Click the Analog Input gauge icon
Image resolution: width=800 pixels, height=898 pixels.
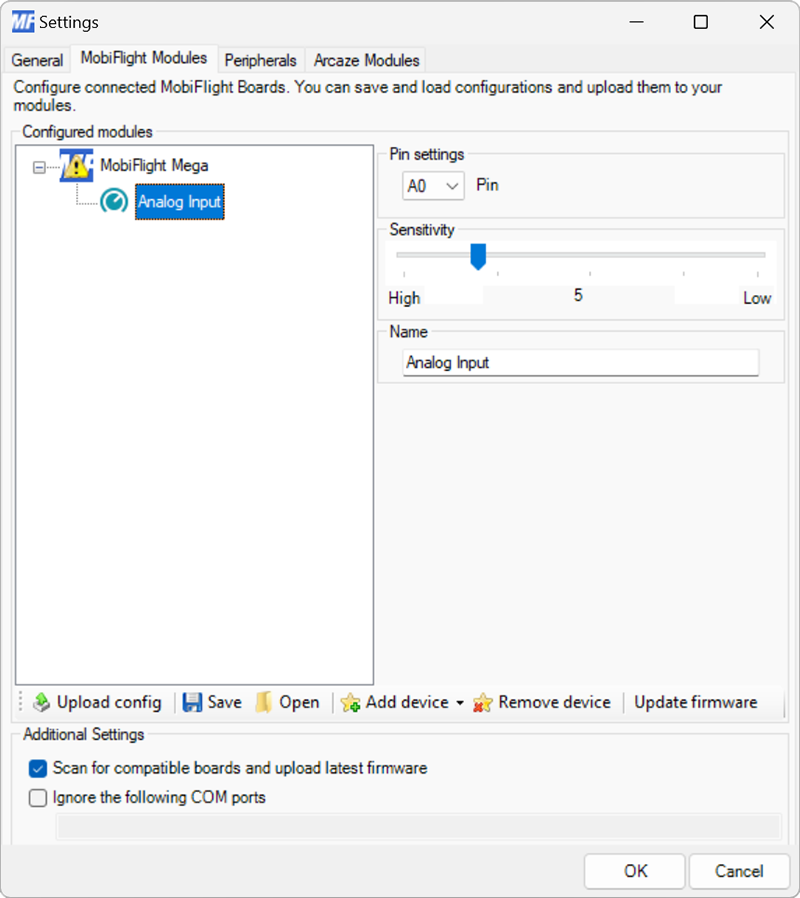pyautogui.click(x=116, y=201)
